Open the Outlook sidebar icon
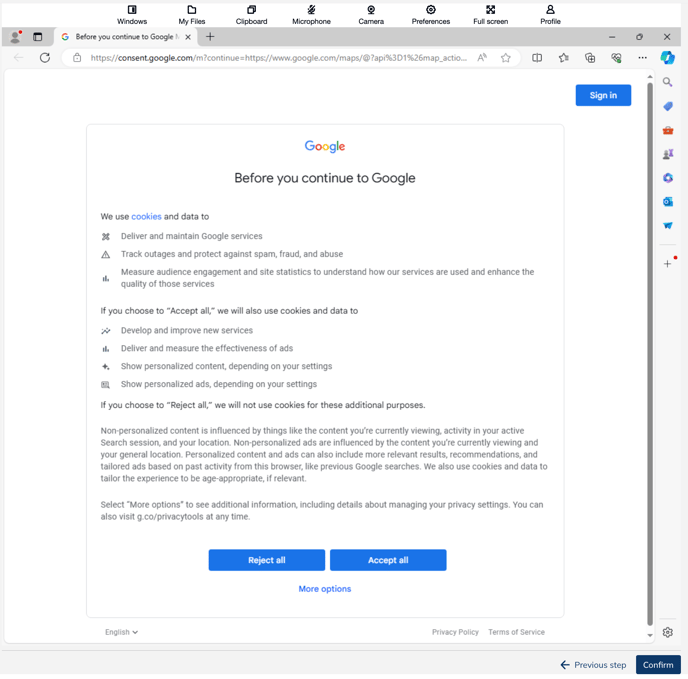Viewport: 688px width, 679px height. click(x=667, y=202)
